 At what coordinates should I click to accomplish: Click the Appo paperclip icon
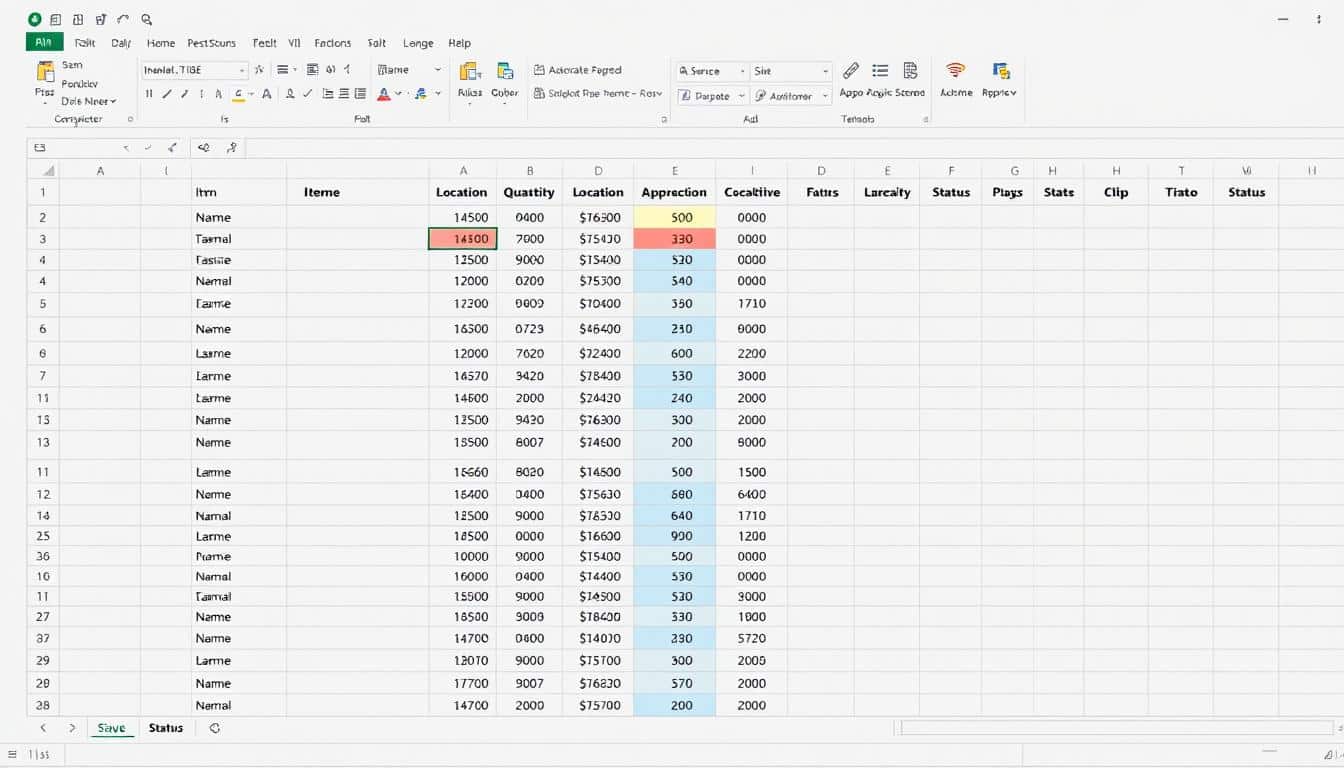(851, 71)
